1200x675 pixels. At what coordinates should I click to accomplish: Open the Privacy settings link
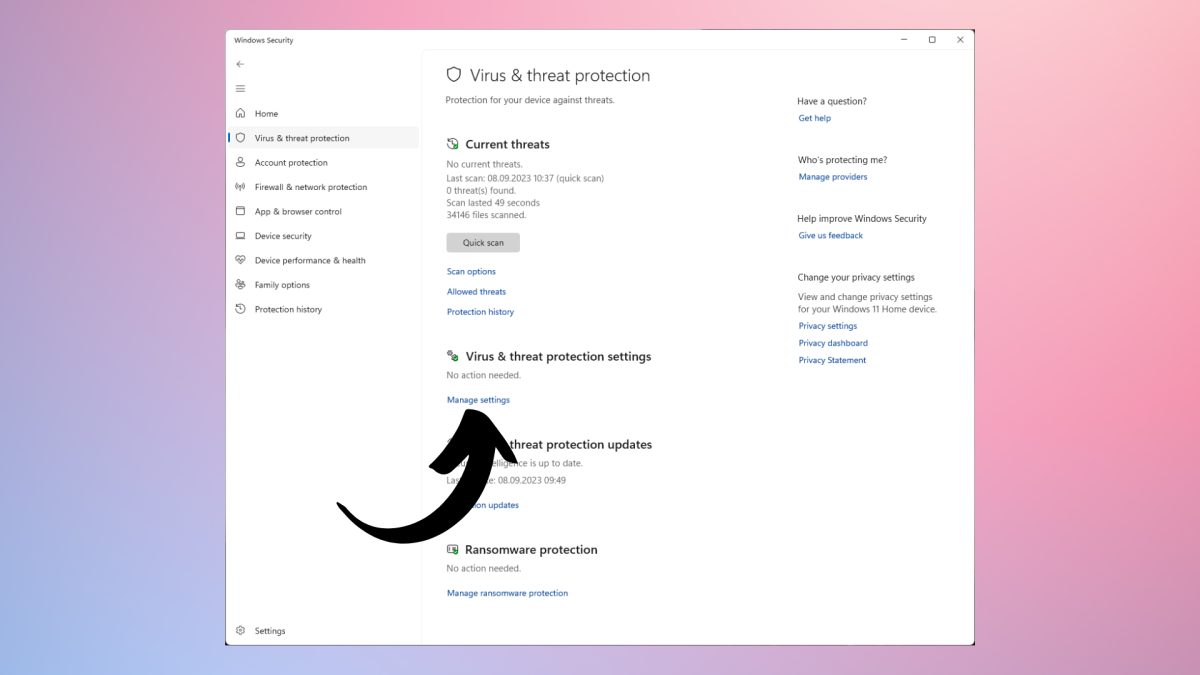(828, 326)
